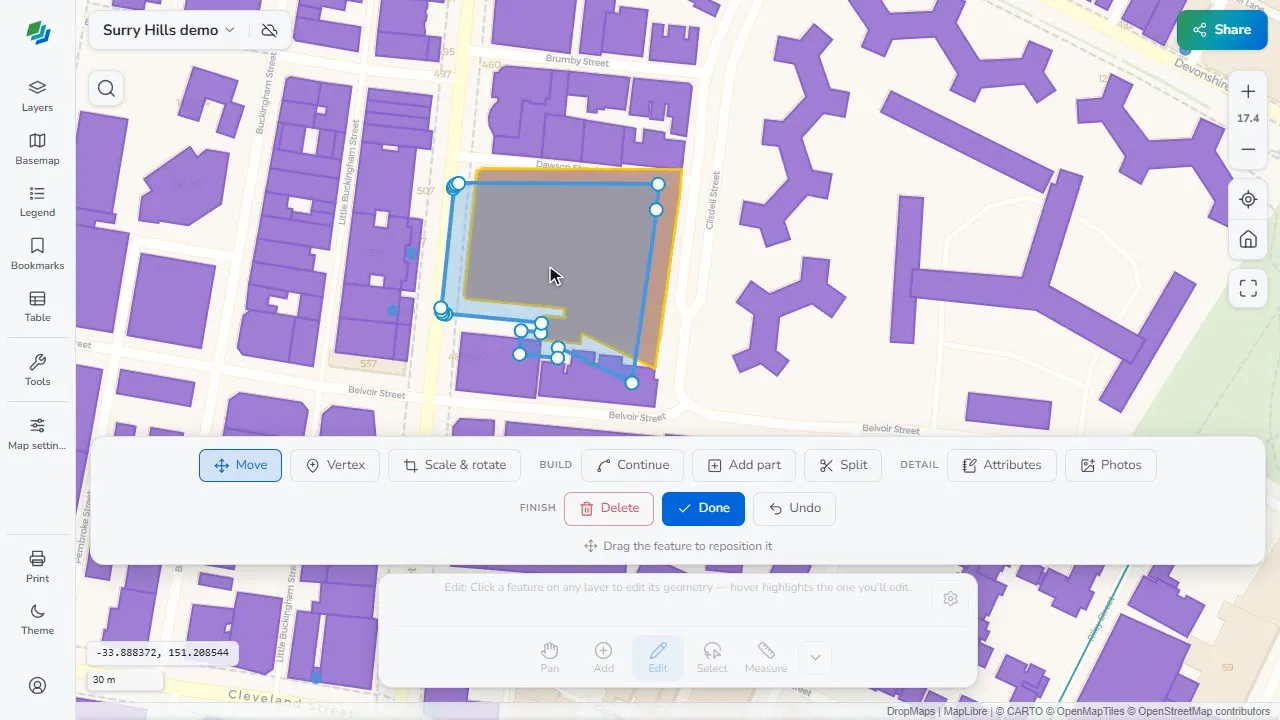Choose the Continue build option
The height and width of the screenshot is (720, 1280).
click(x=632, y=465)
